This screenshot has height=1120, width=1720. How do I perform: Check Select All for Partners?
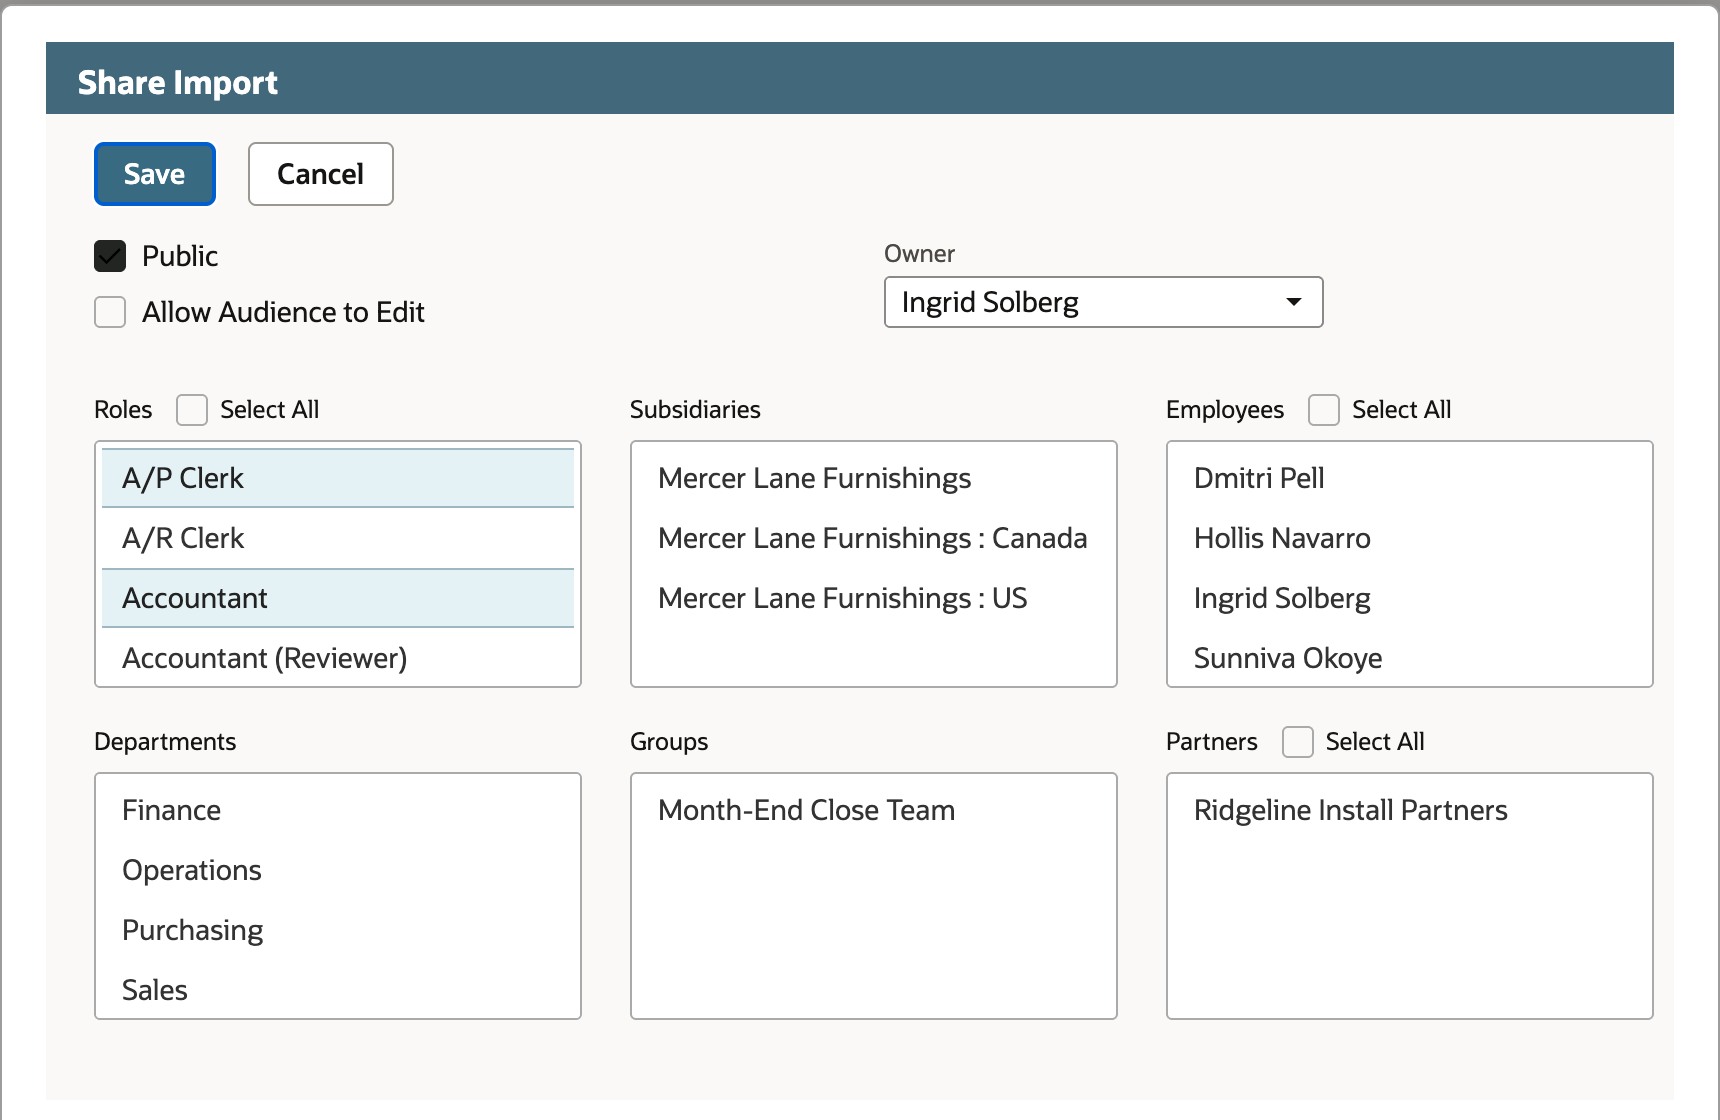1298,742
